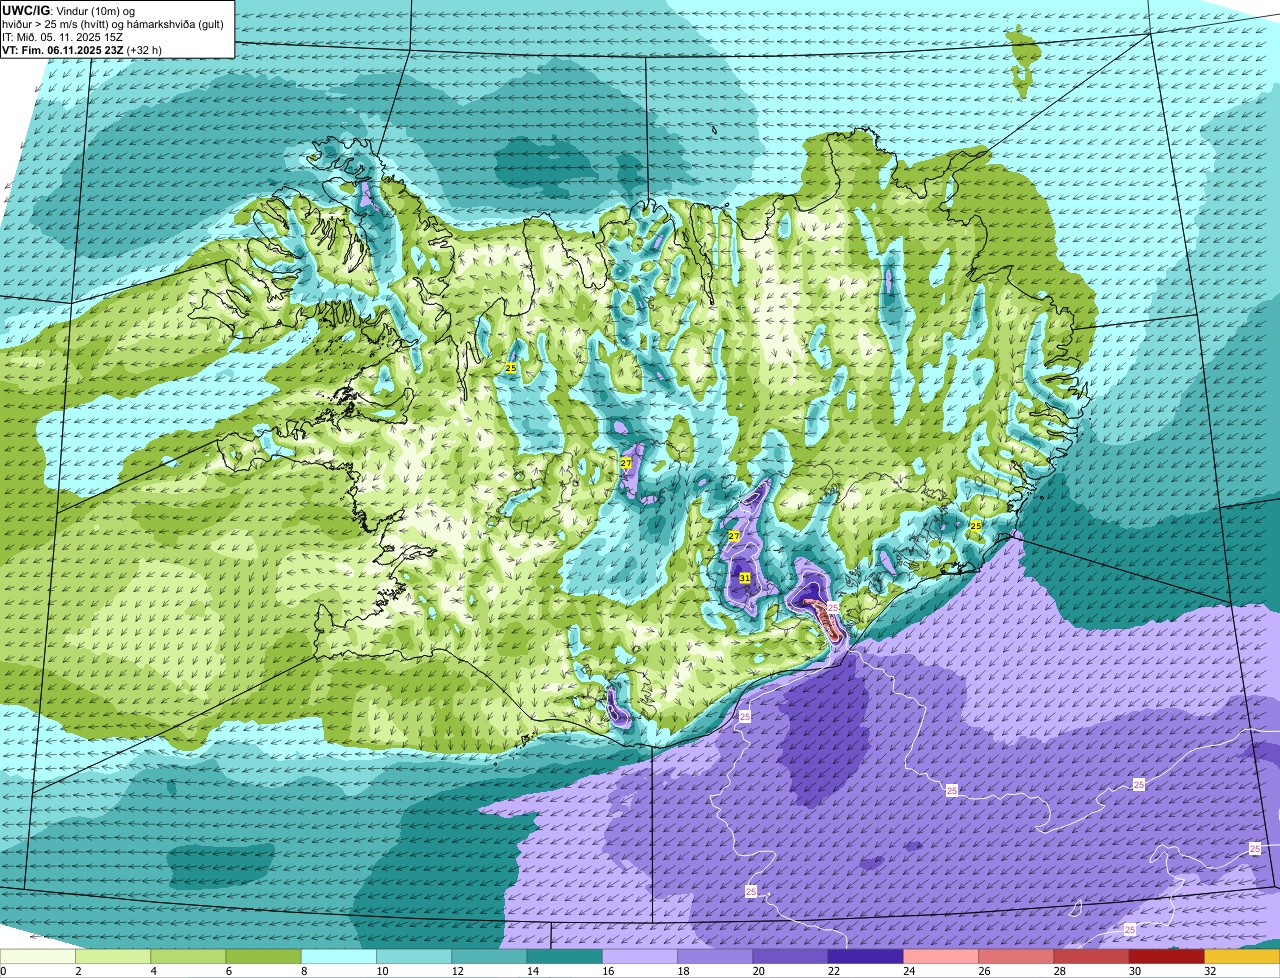Click the salmon 26–28 legend swatch
This screenshot has width=1280, height=978.
click(1016, 957)
